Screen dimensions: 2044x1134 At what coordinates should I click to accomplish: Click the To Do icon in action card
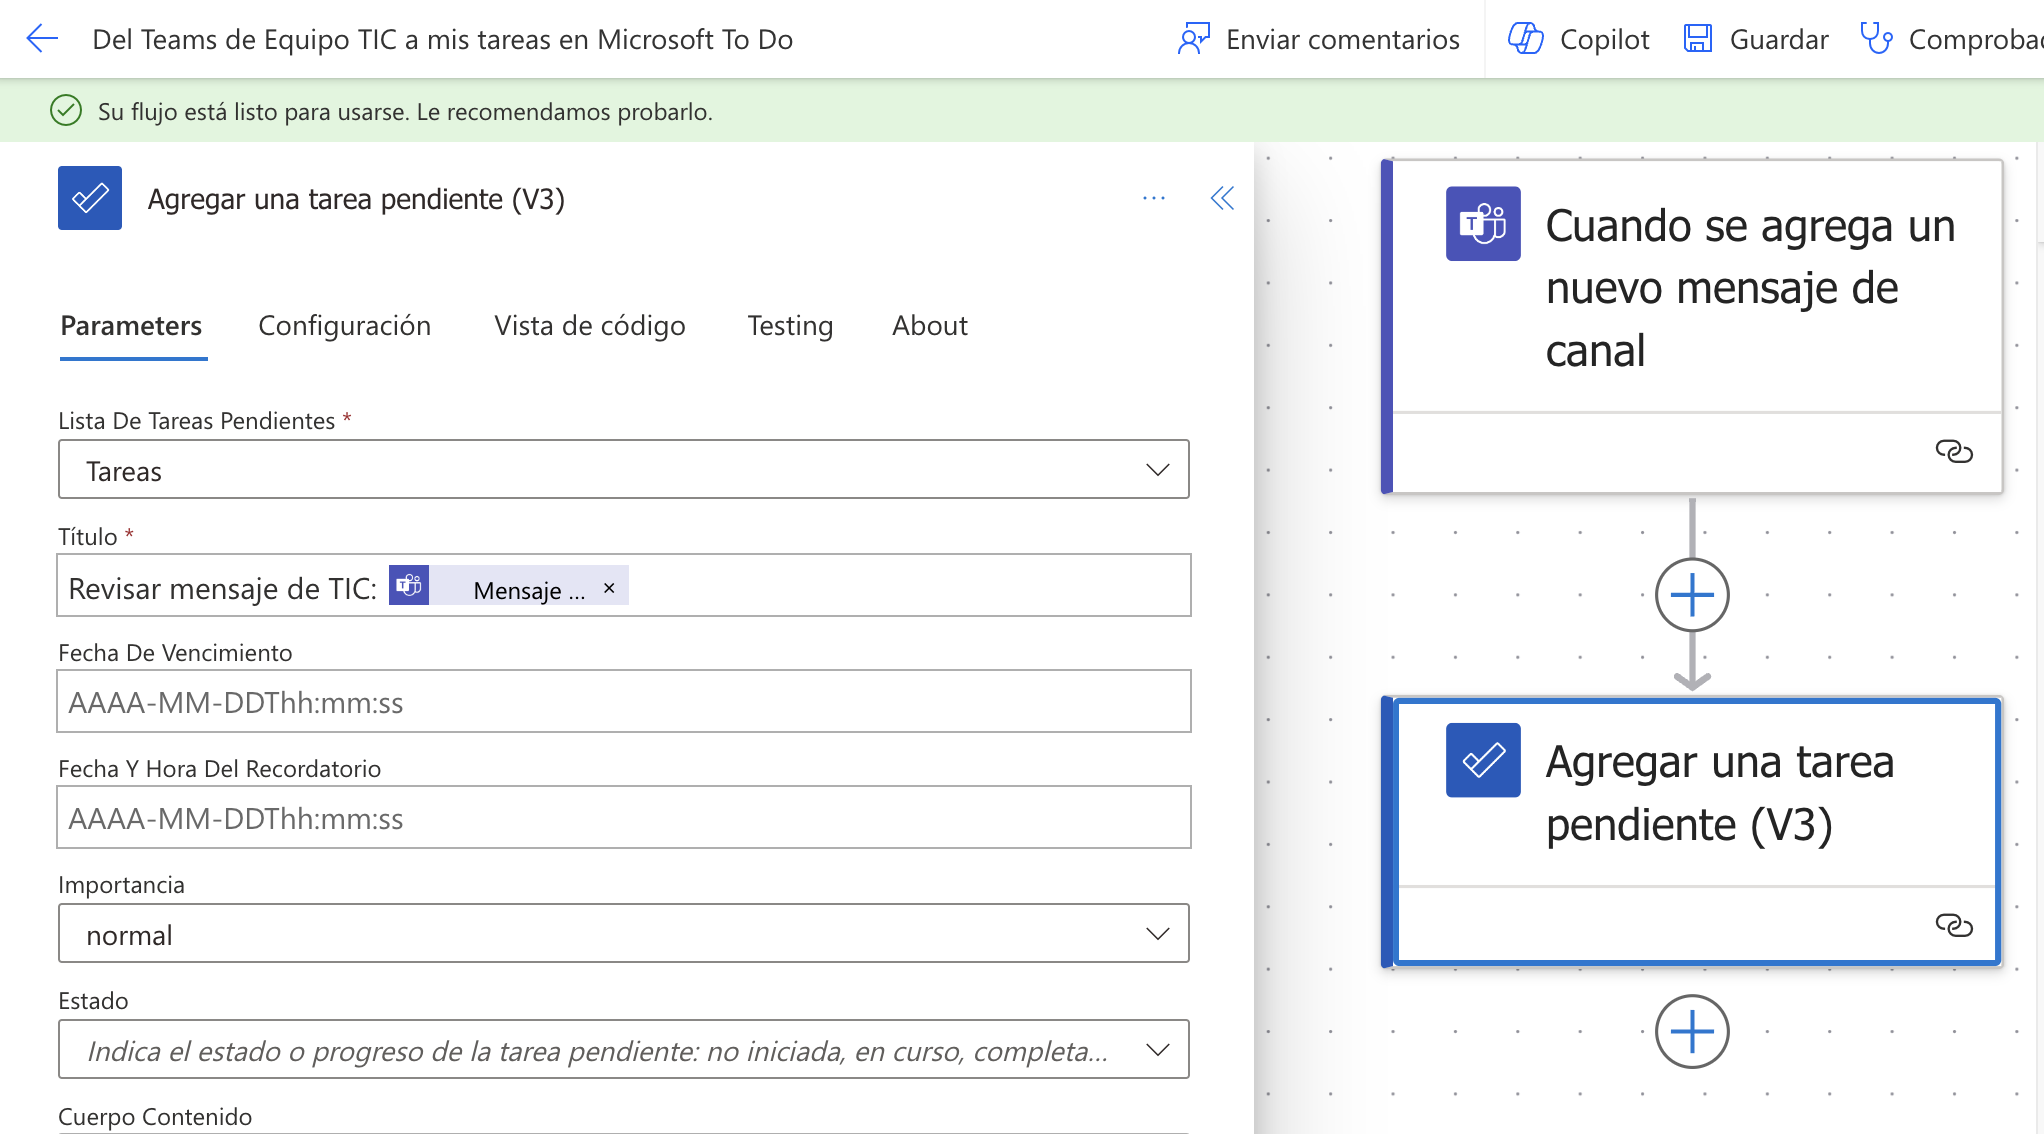point(1483,760)
